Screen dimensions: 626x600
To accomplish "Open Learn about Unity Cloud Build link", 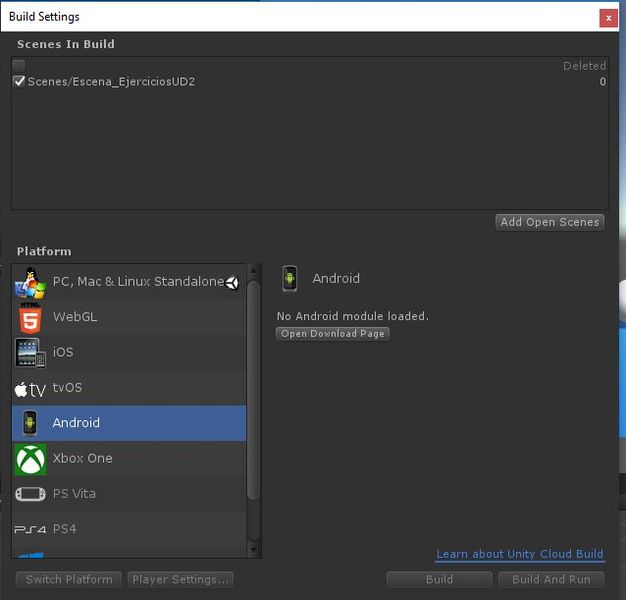I will tap(520, 554).
